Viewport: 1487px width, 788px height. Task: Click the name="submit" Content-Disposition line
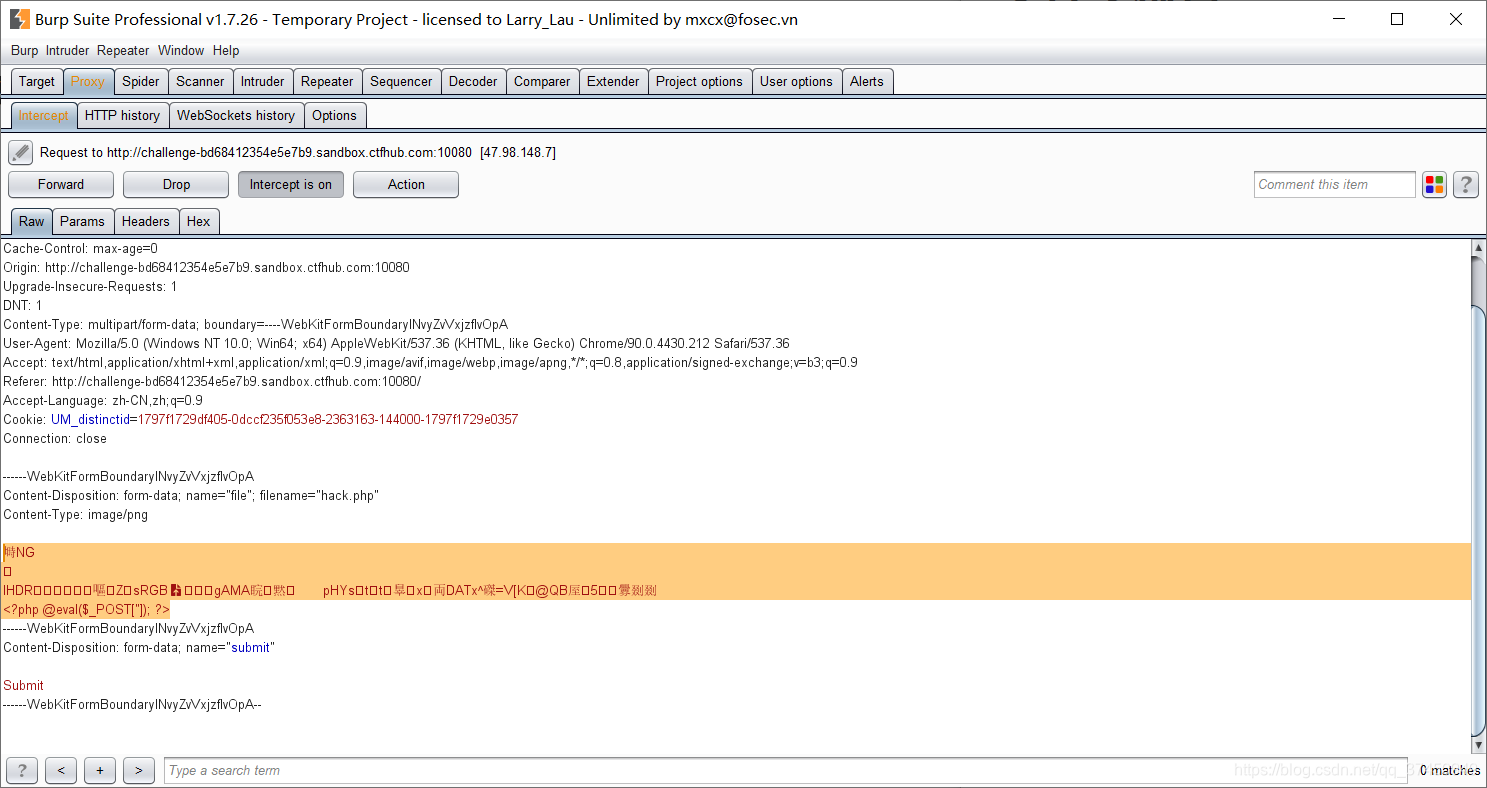click(x=139, y=647)
